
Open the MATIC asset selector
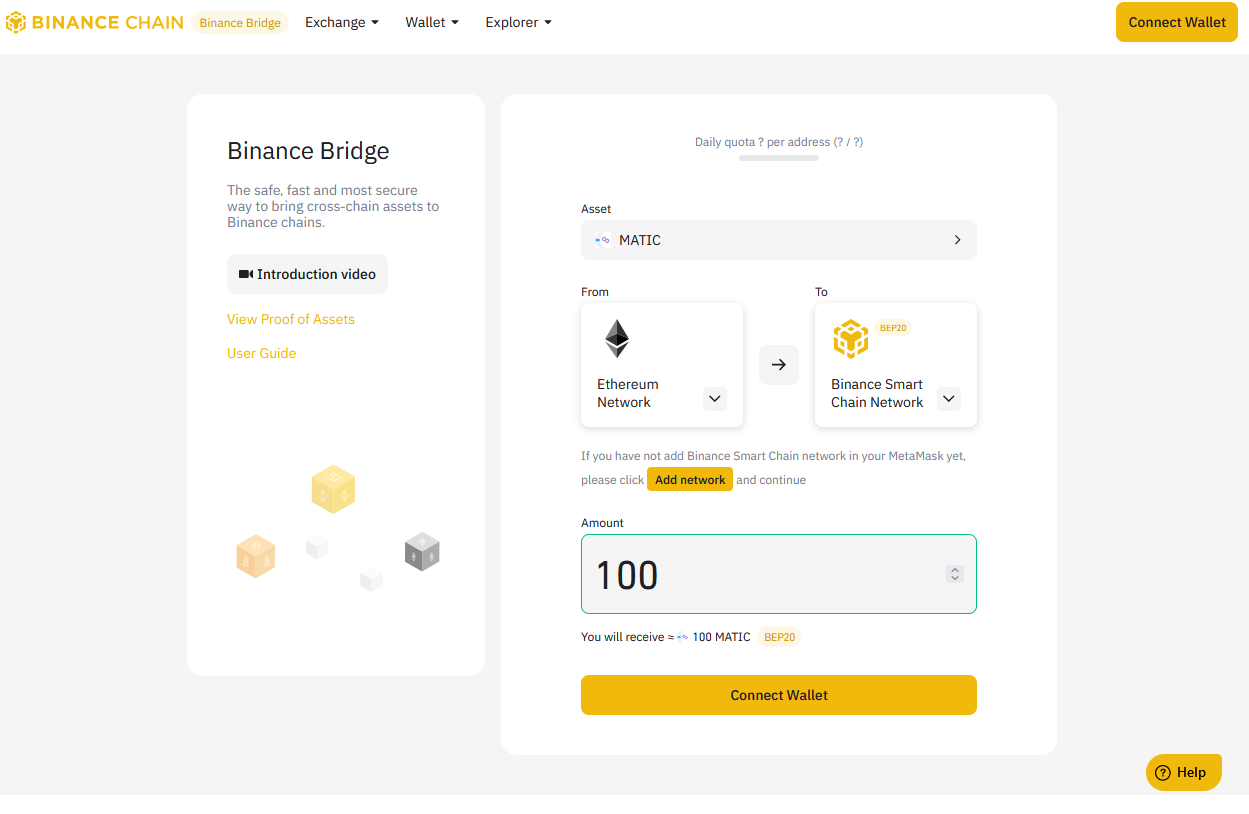(x=778, y=240)
